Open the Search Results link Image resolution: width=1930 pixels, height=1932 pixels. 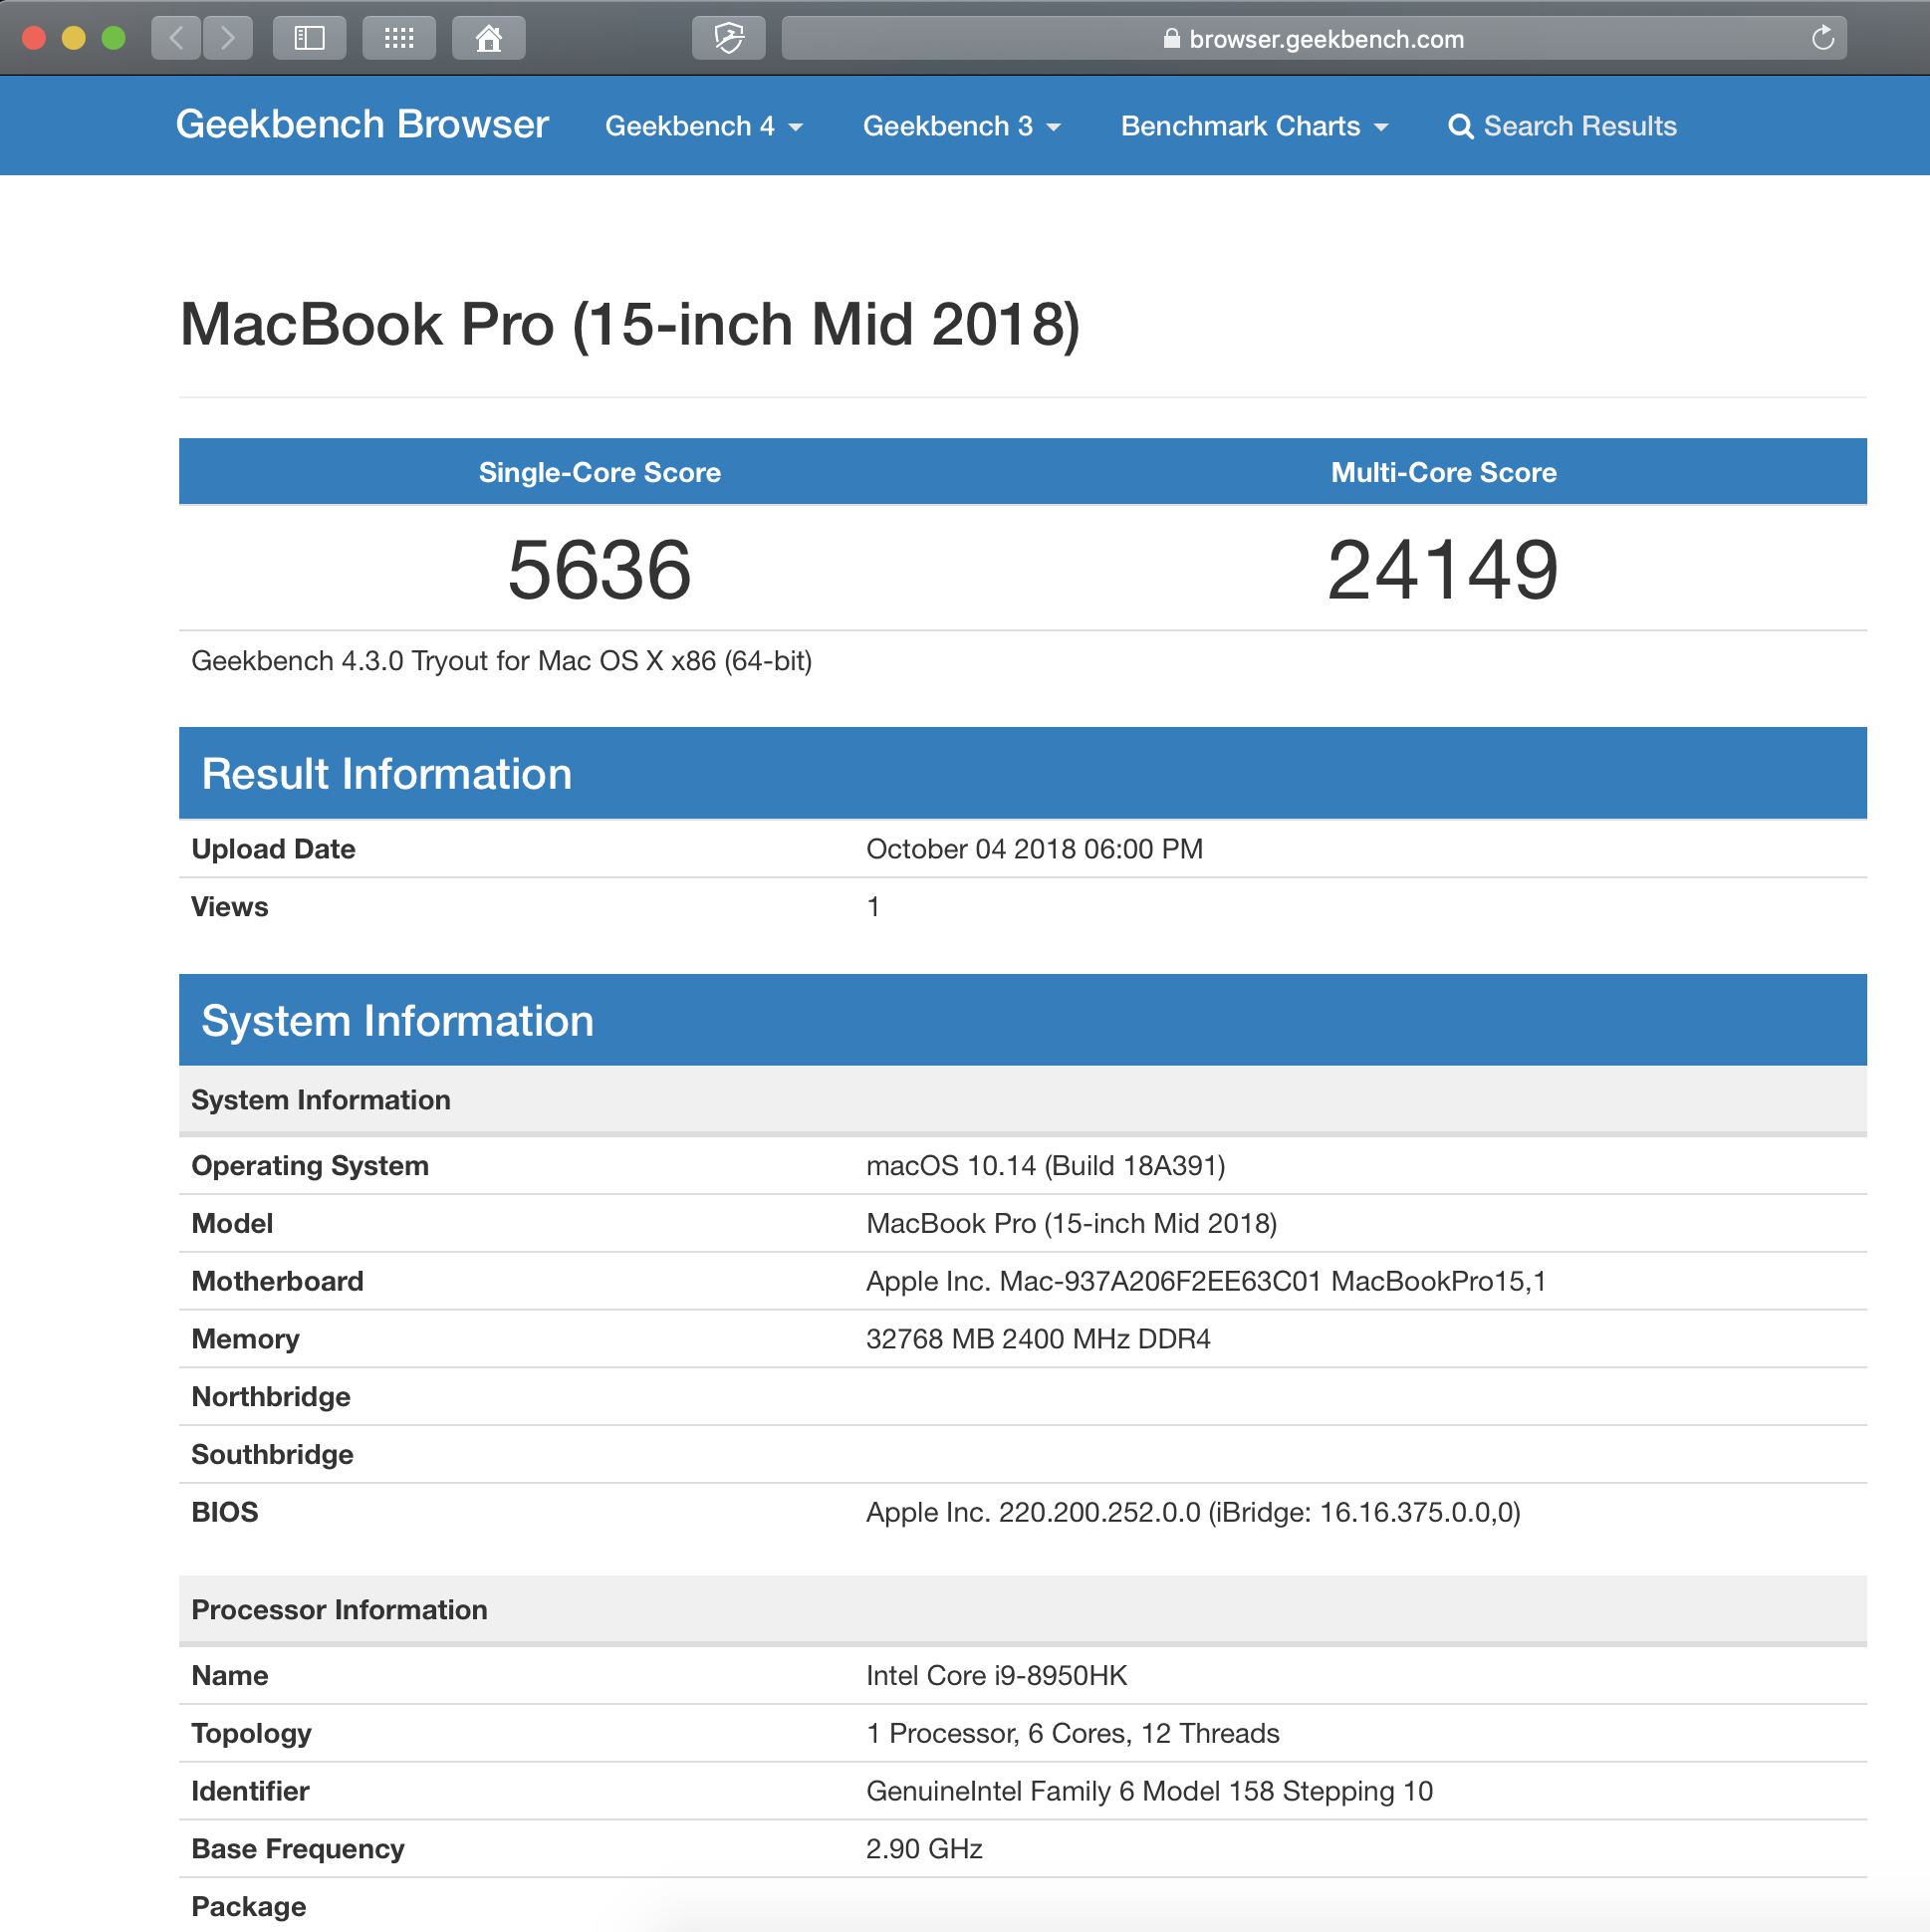1562,126
